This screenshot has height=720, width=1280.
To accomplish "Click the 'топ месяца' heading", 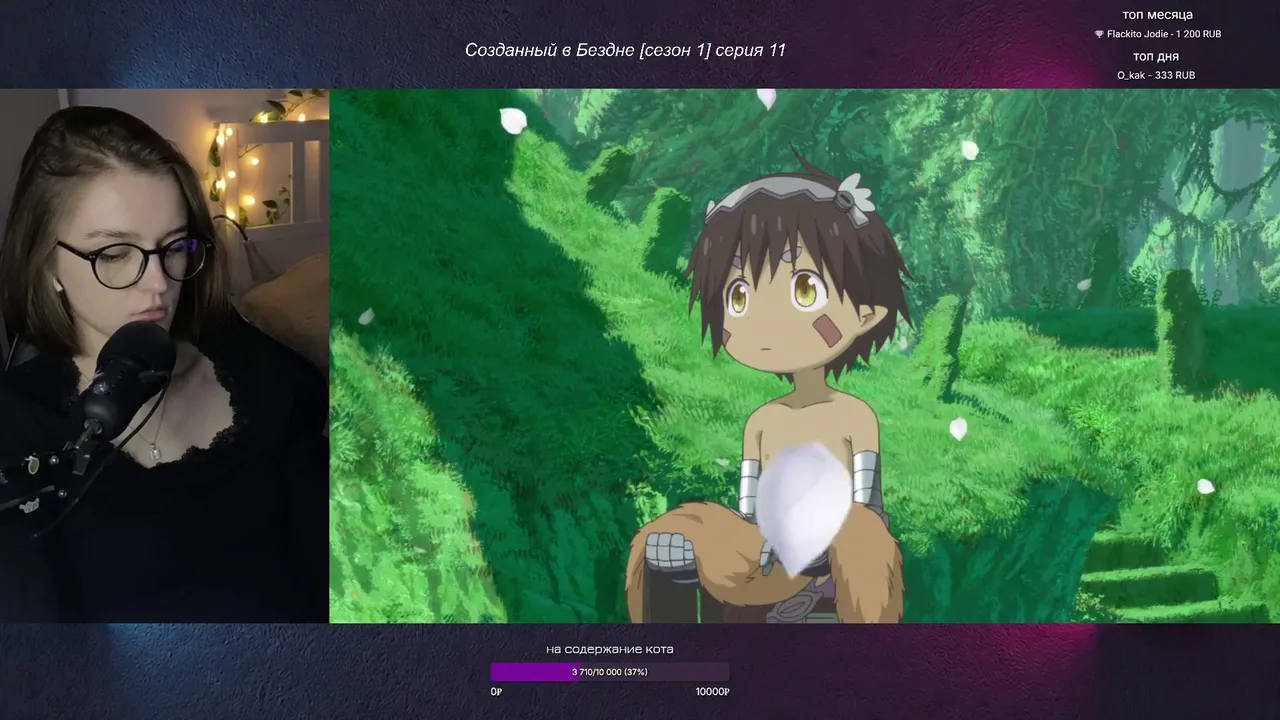I will pos(1157,15).
